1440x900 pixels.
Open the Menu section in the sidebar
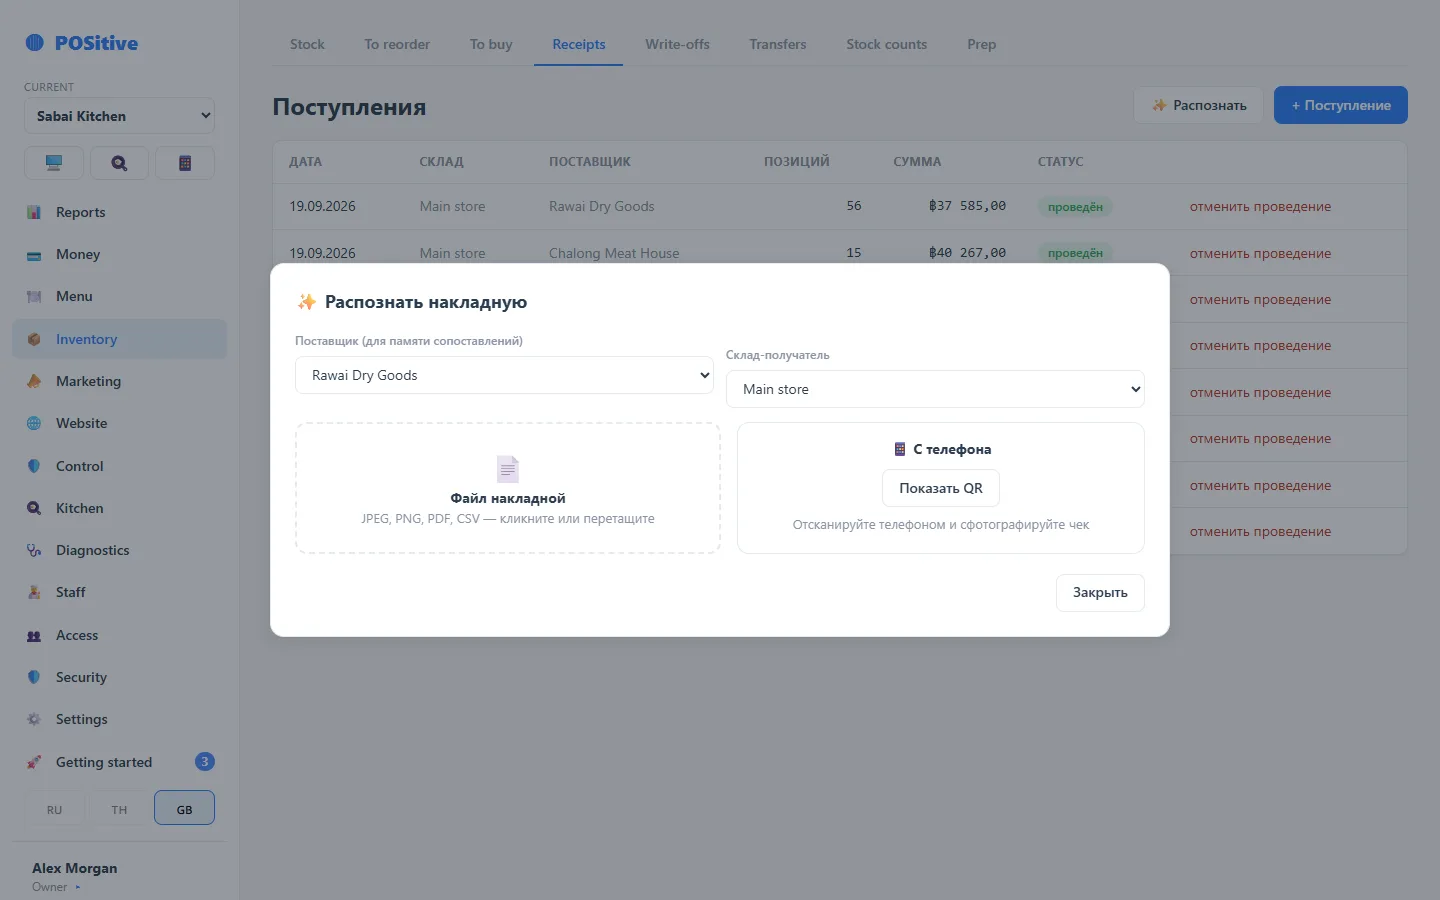click(119, 297)
